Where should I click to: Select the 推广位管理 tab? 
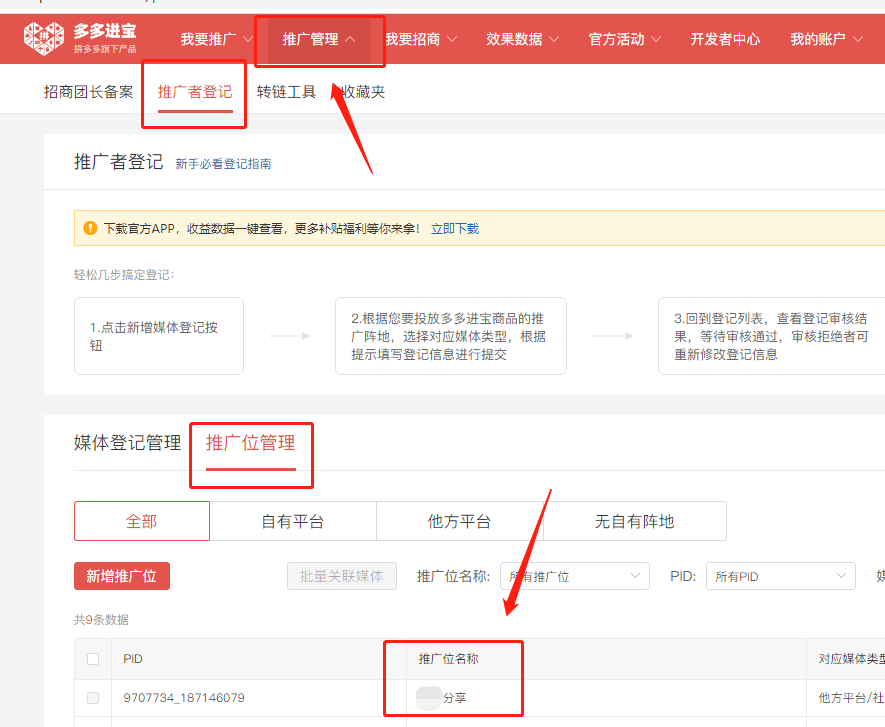[251, 443]
